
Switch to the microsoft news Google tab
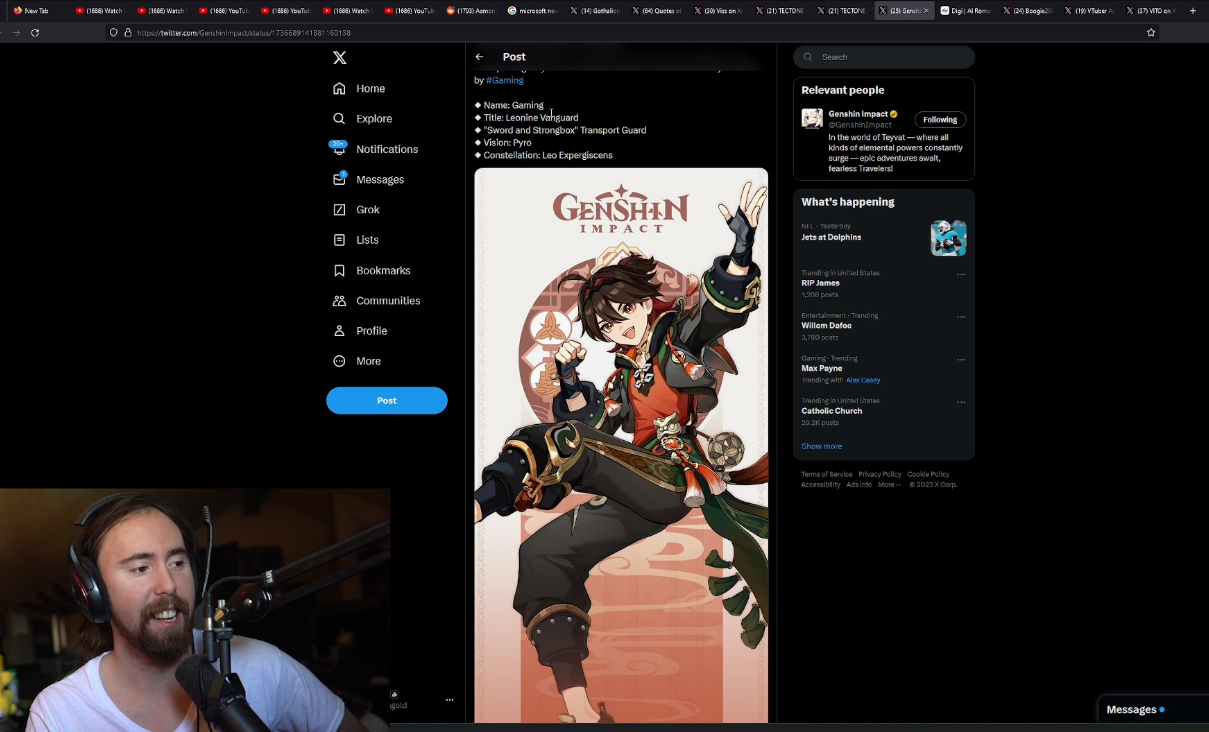(532, 10)
